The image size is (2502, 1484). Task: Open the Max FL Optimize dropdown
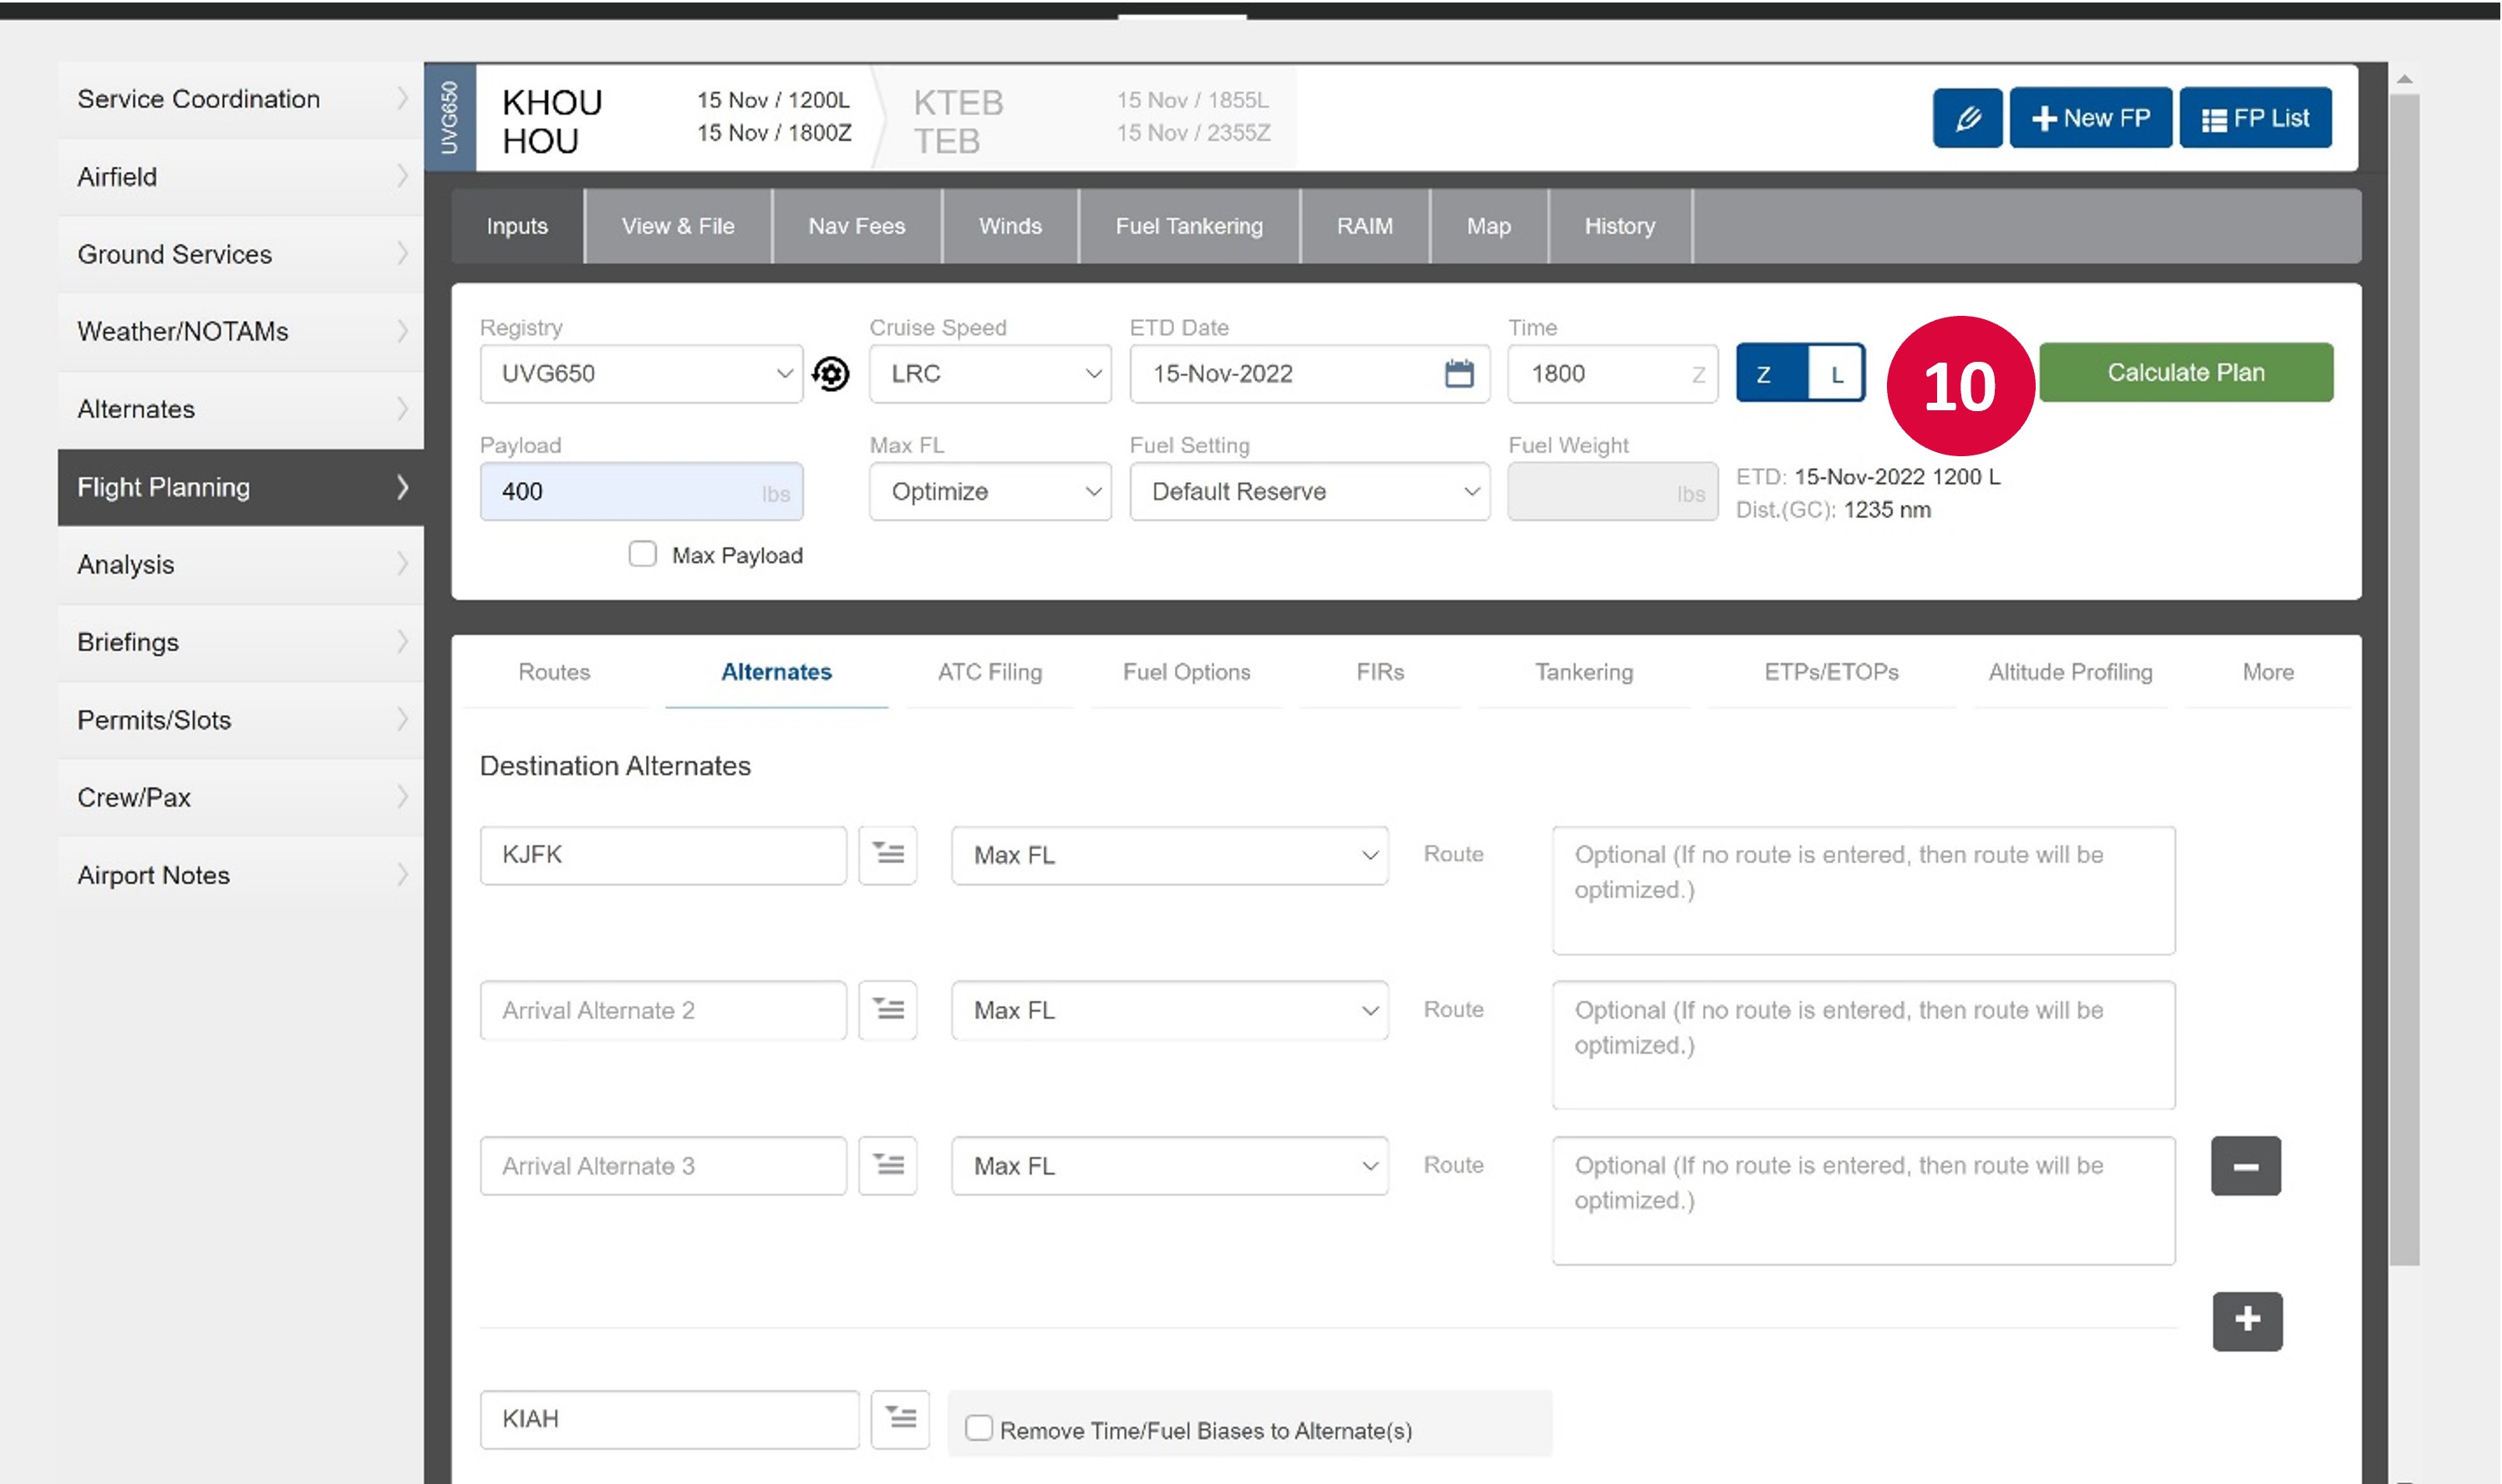click(x=990, y=491)
